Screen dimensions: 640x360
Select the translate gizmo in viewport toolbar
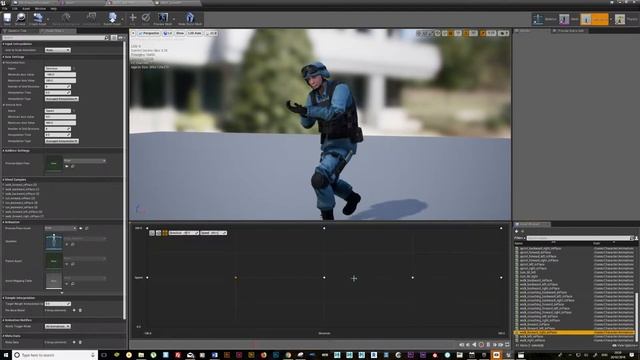pyautogui.click(x=419, y=33)
